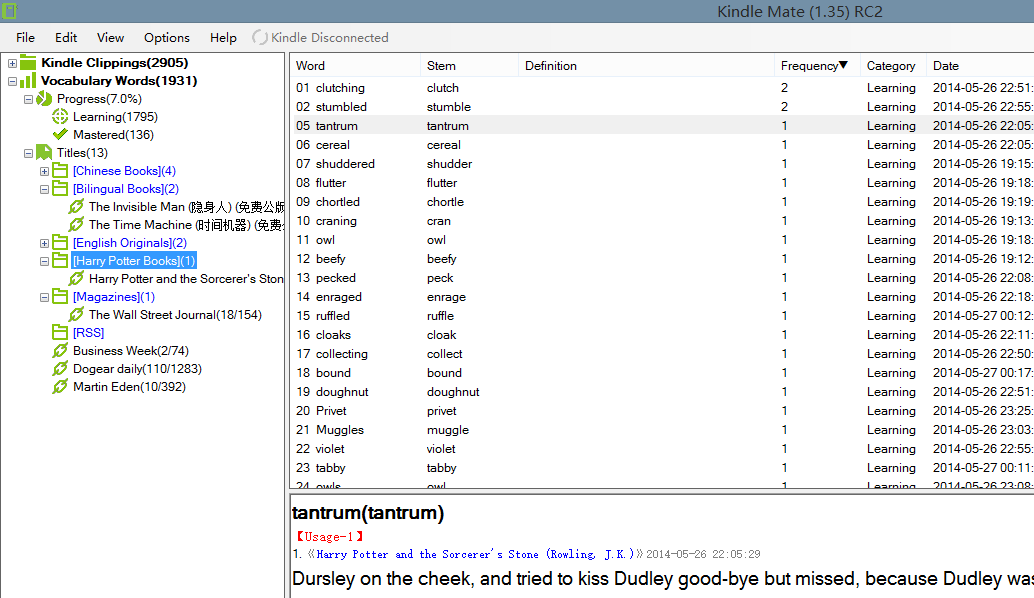This screenshot has width=1034, height=598.
Task: Click the tag icon beside The Time Machine
Action: [x=76, y=225]
